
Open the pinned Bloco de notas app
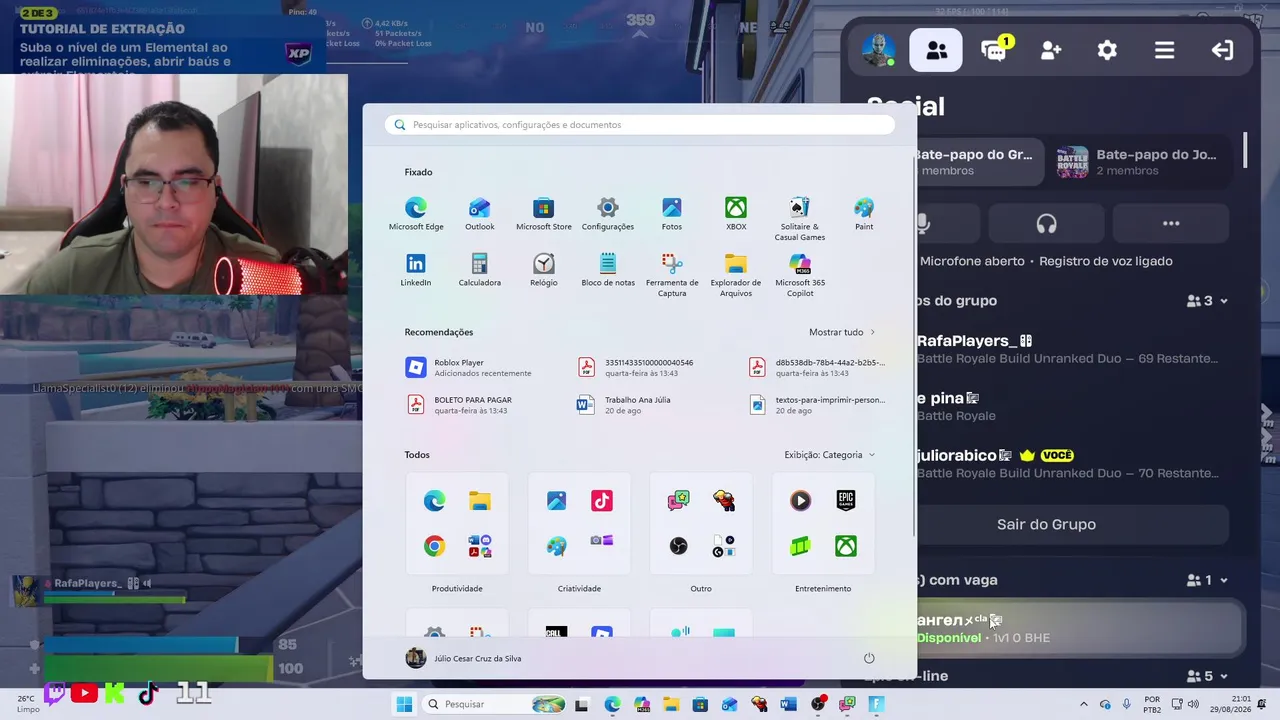click(x=608, y=270)
